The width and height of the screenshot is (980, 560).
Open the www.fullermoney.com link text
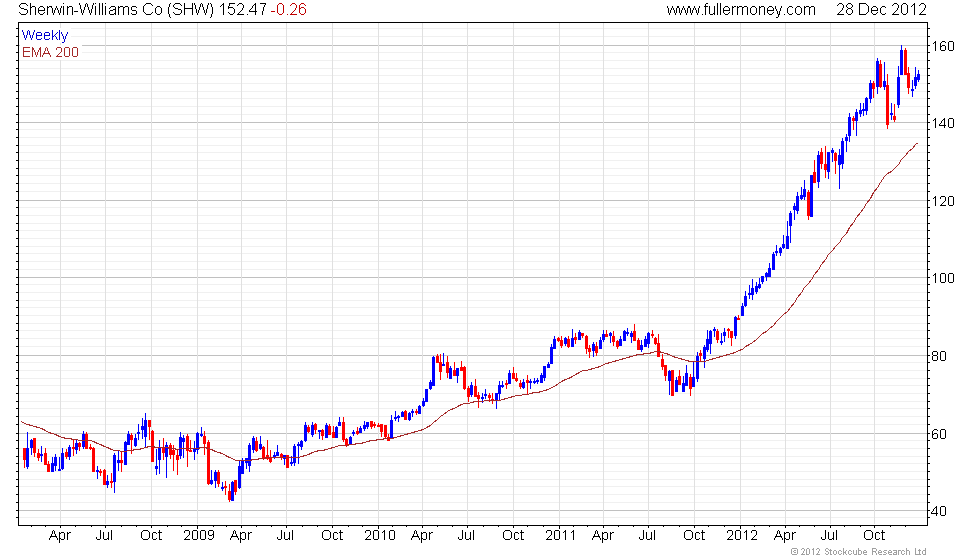pos(741,9)
